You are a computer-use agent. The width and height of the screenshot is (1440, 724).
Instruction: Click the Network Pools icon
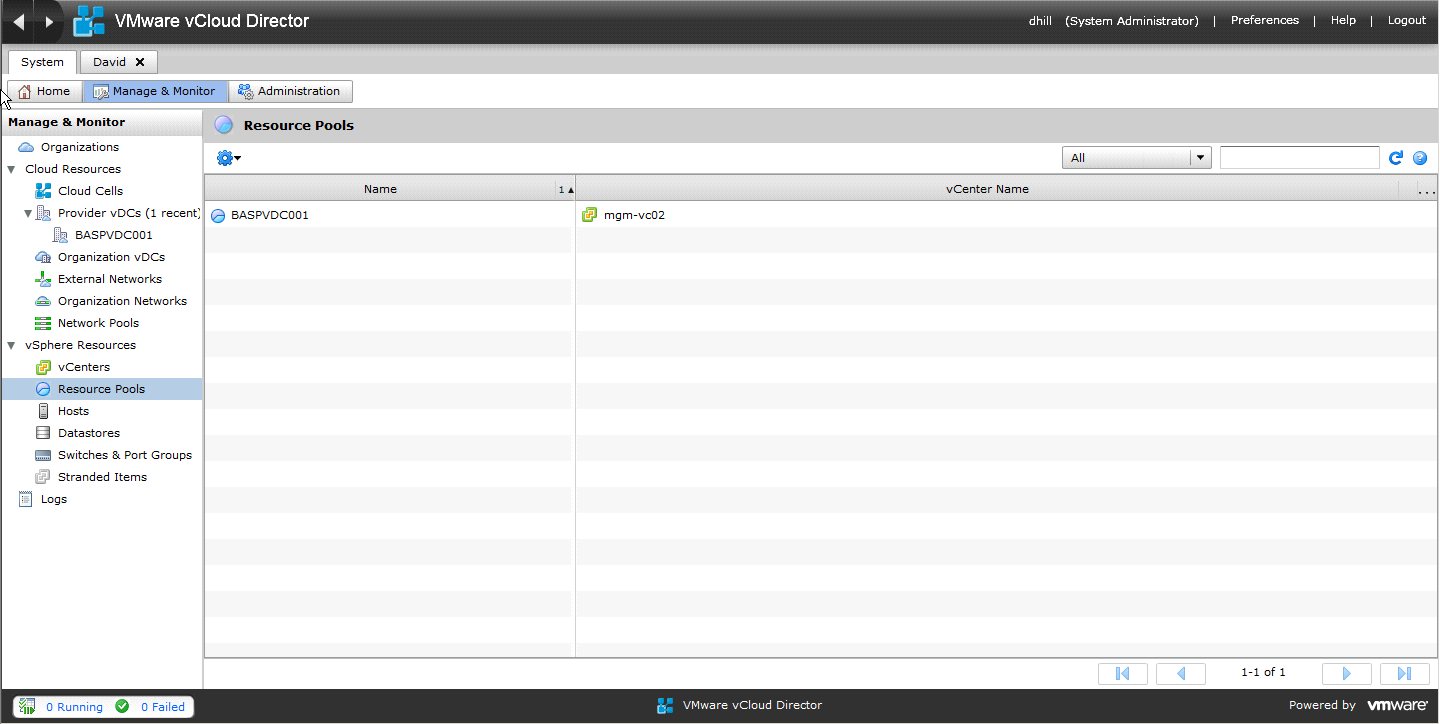pyautogui.click(x=43, y=323)
